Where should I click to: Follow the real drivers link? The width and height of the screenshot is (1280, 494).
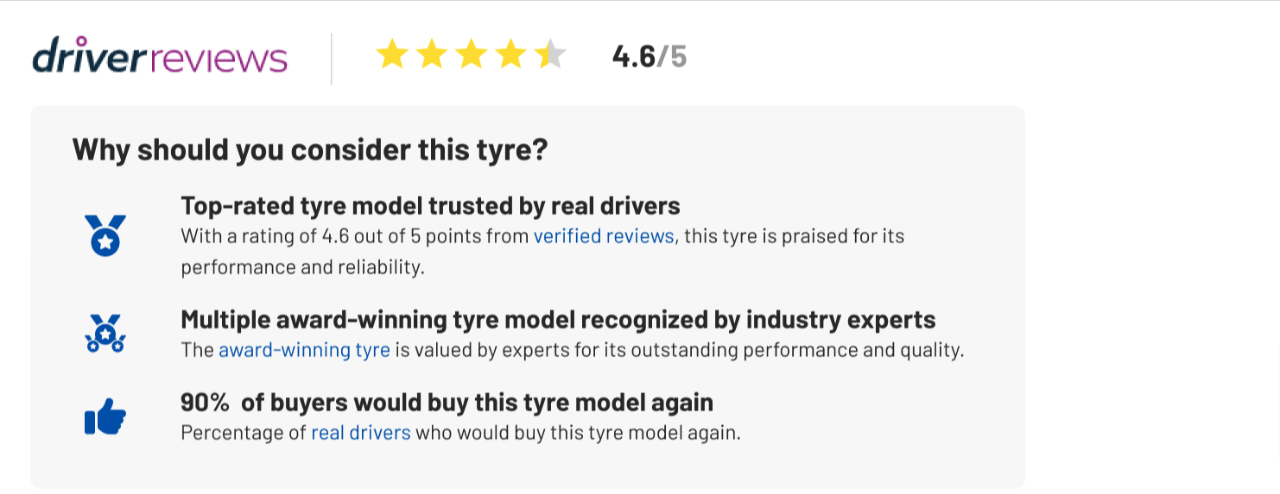click(360, 434)
